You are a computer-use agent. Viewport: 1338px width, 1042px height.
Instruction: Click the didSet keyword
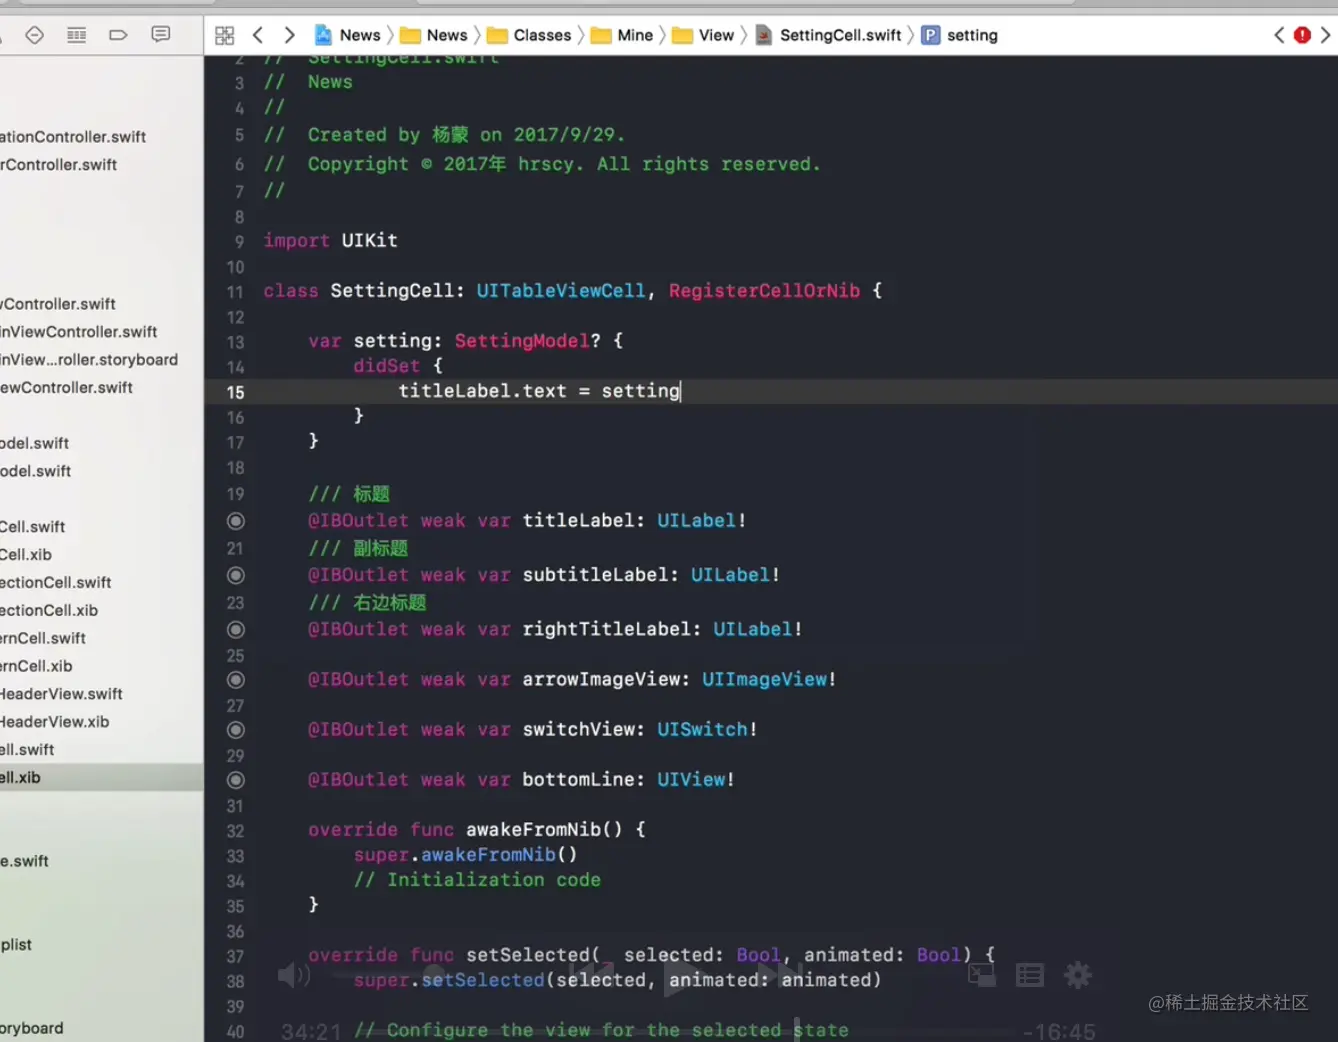(386, 366)
